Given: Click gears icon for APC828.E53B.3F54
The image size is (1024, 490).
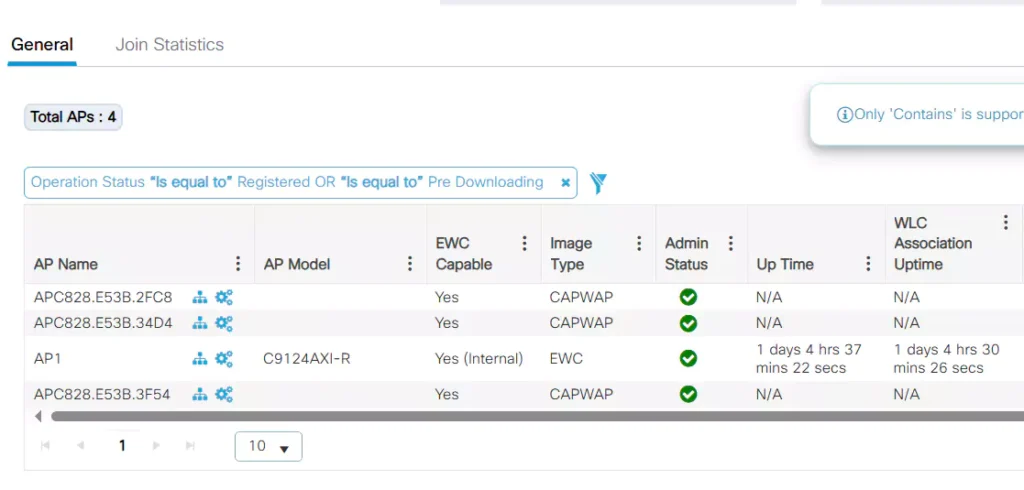Looking at the screenshot, I should point(224,394).
